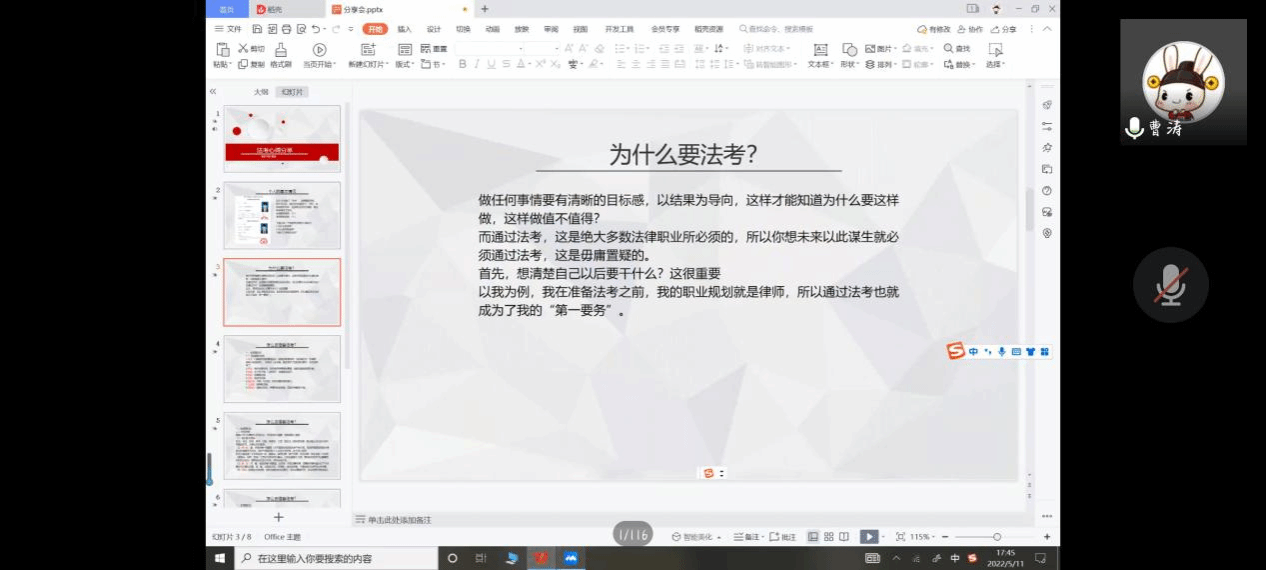Toggle the notes (备注) pane in status bar

pyautogui.click(x=745, y=537)
